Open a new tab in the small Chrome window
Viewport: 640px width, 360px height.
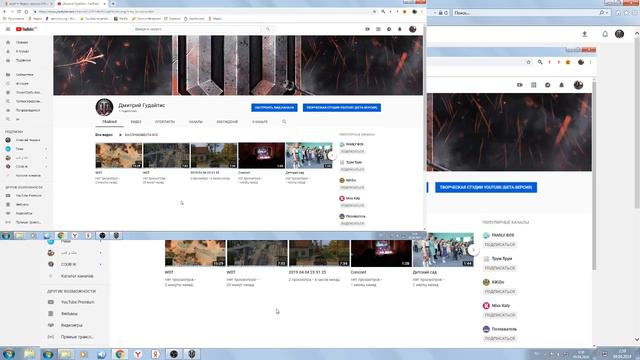[x=113, y=4]
